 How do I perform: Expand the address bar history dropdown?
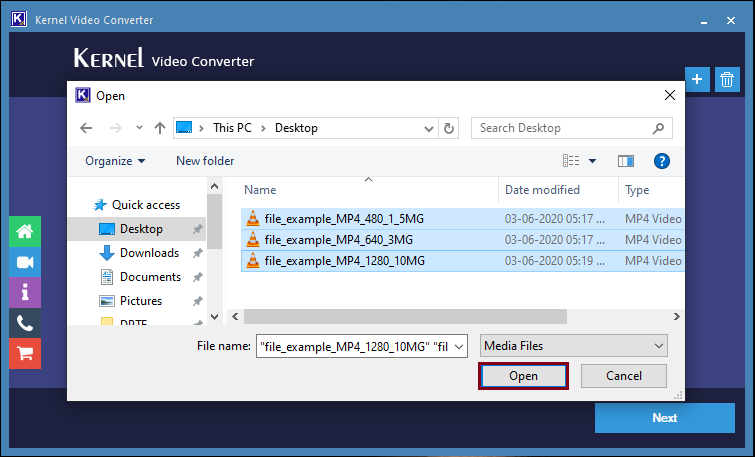[x=429, y=129]
